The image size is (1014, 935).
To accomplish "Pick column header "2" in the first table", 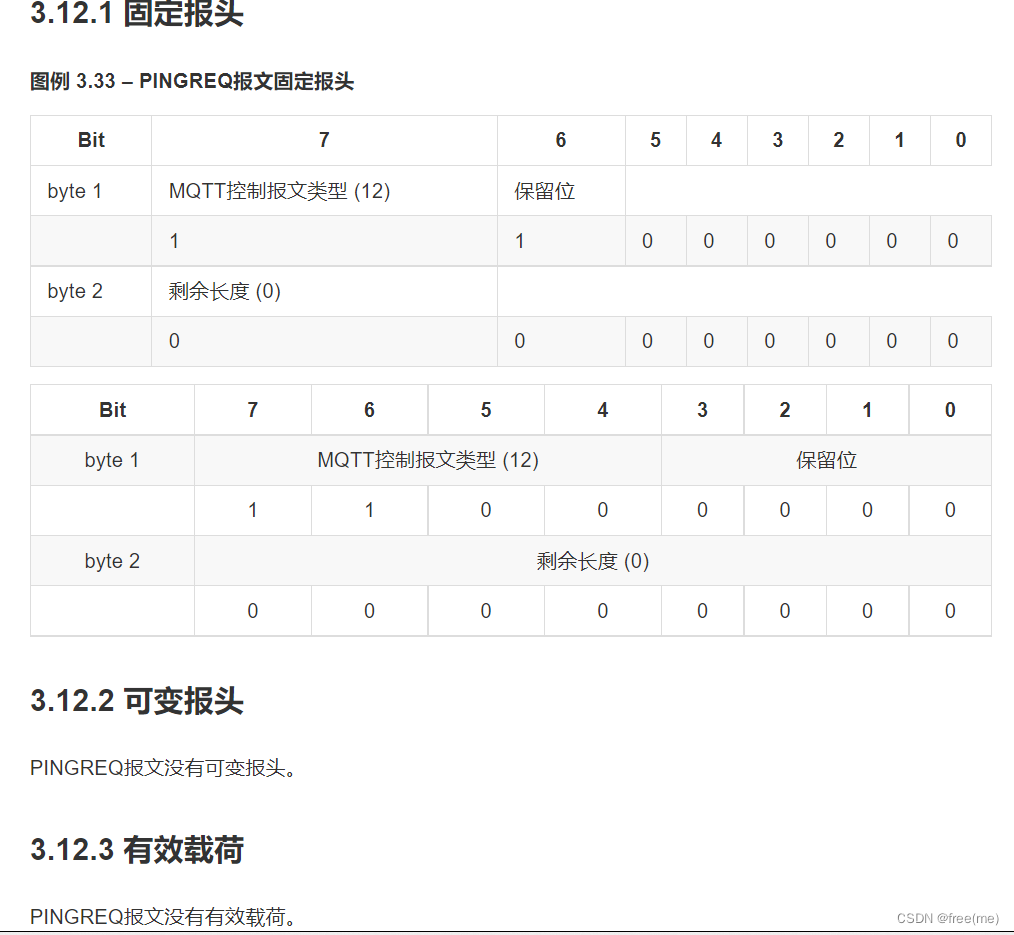I will [x=839, y=140].
